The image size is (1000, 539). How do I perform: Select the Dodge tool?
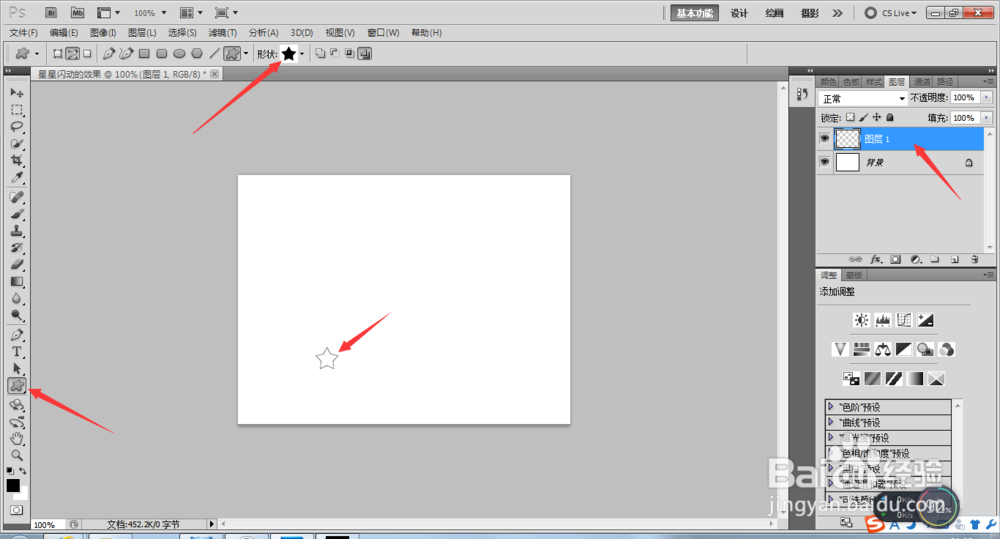[x=17, y=314]
